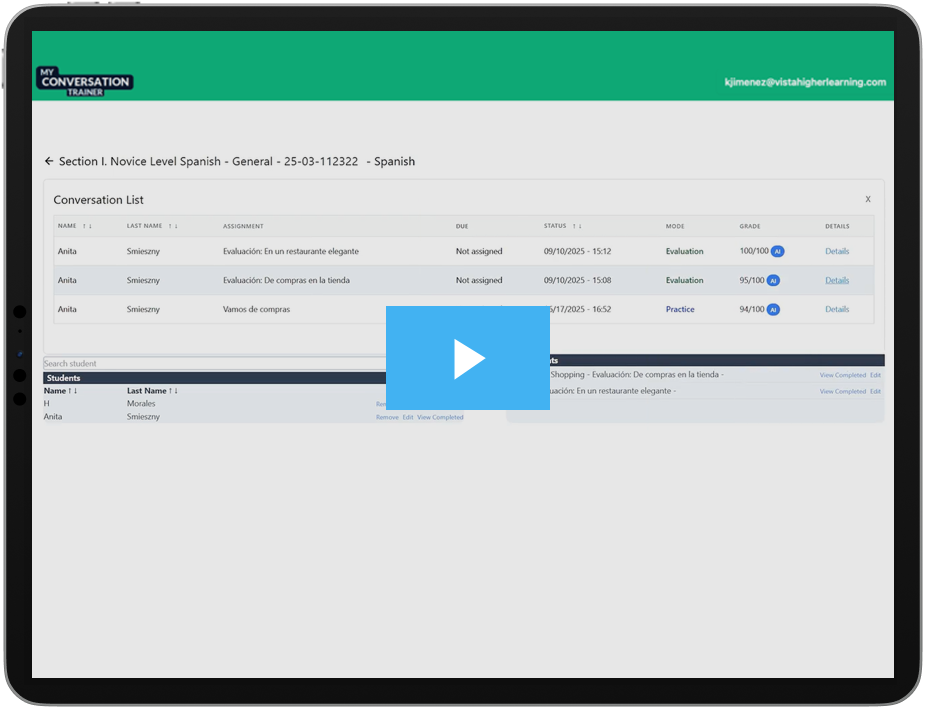Toggle sorting by Name in the Students panel
Image resolution: width=926 pixels, height=710 pixels.
pyautogui.click(x=71, y=390)
